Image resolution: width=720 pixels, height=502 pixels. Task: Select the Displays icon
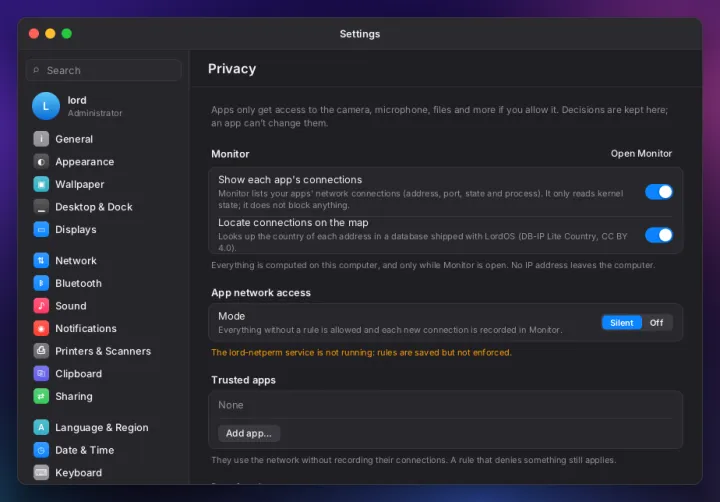pos(41,229)
